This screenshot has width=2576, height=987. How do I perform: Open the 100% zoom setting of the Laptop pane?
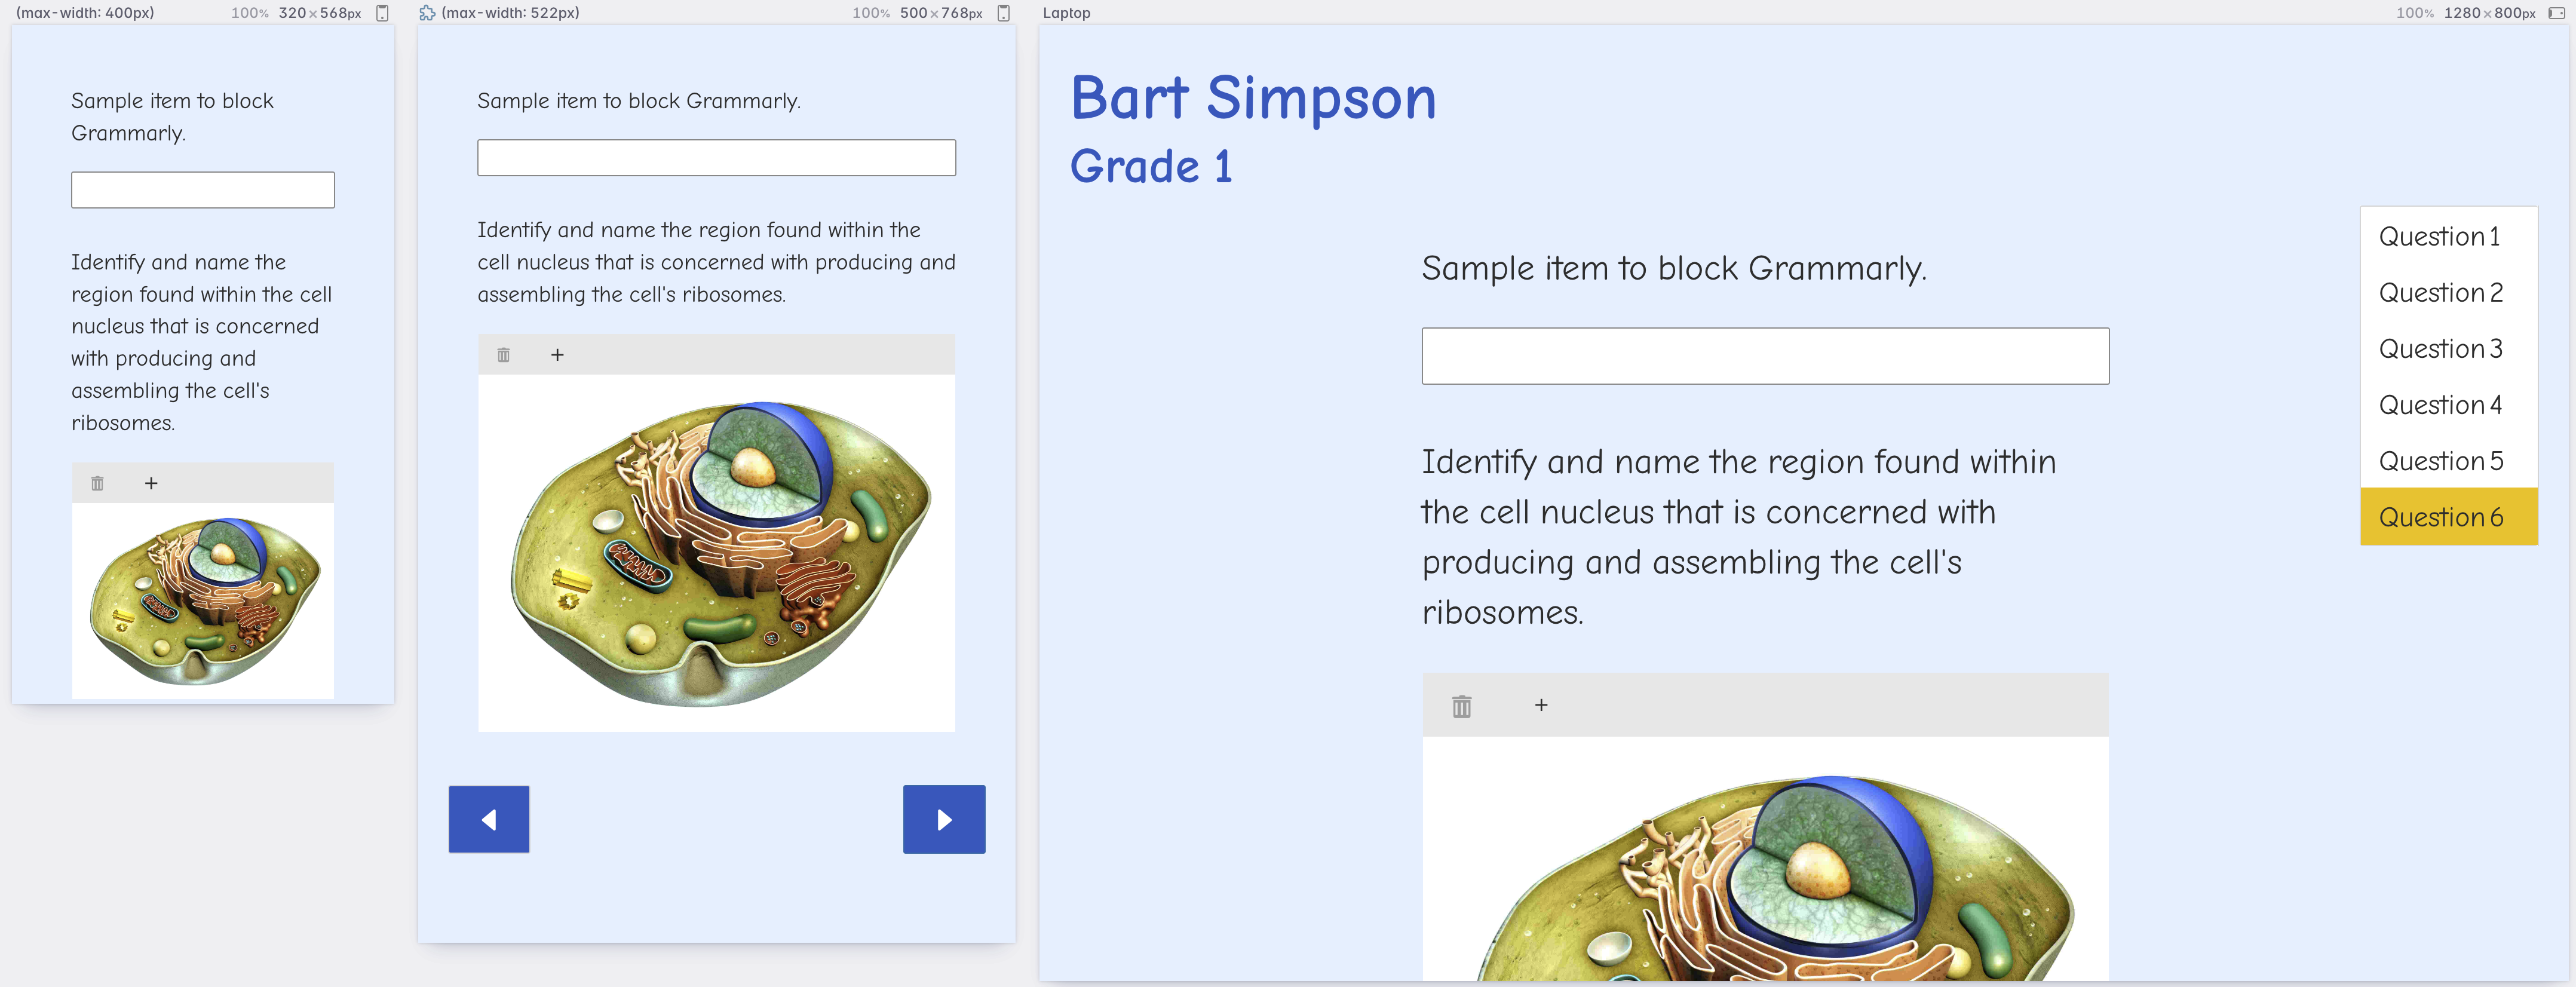(2414, 13)
